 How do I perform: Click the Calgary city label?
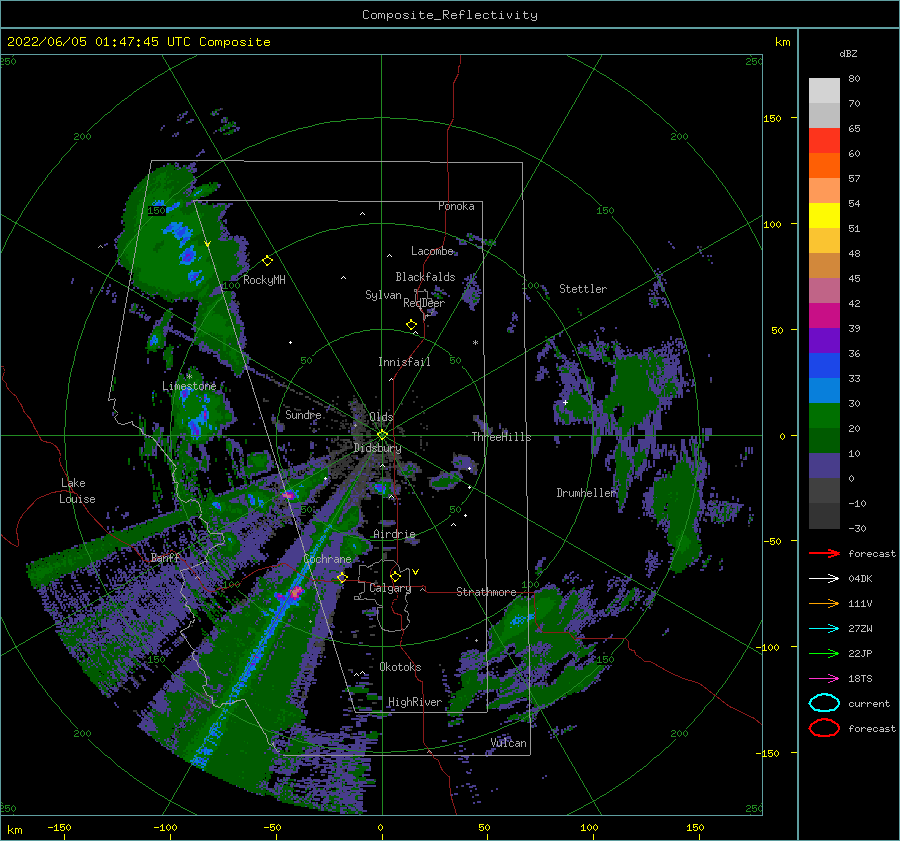click(x=390, y=588)
